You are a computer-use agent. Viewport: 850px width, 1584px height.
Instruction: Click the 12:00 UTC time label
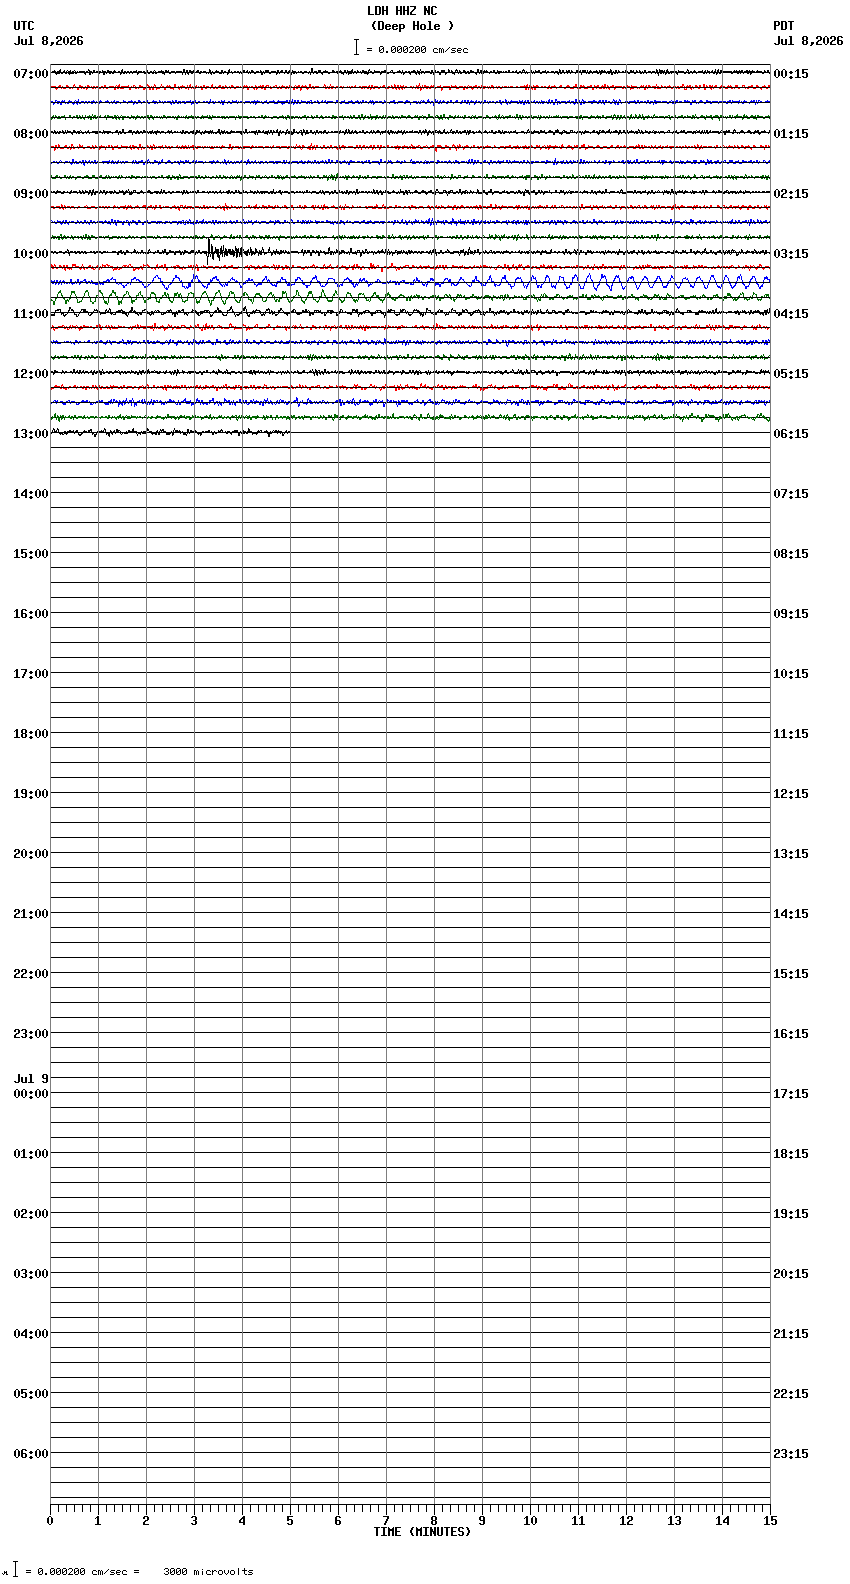(x=31, y=374)
